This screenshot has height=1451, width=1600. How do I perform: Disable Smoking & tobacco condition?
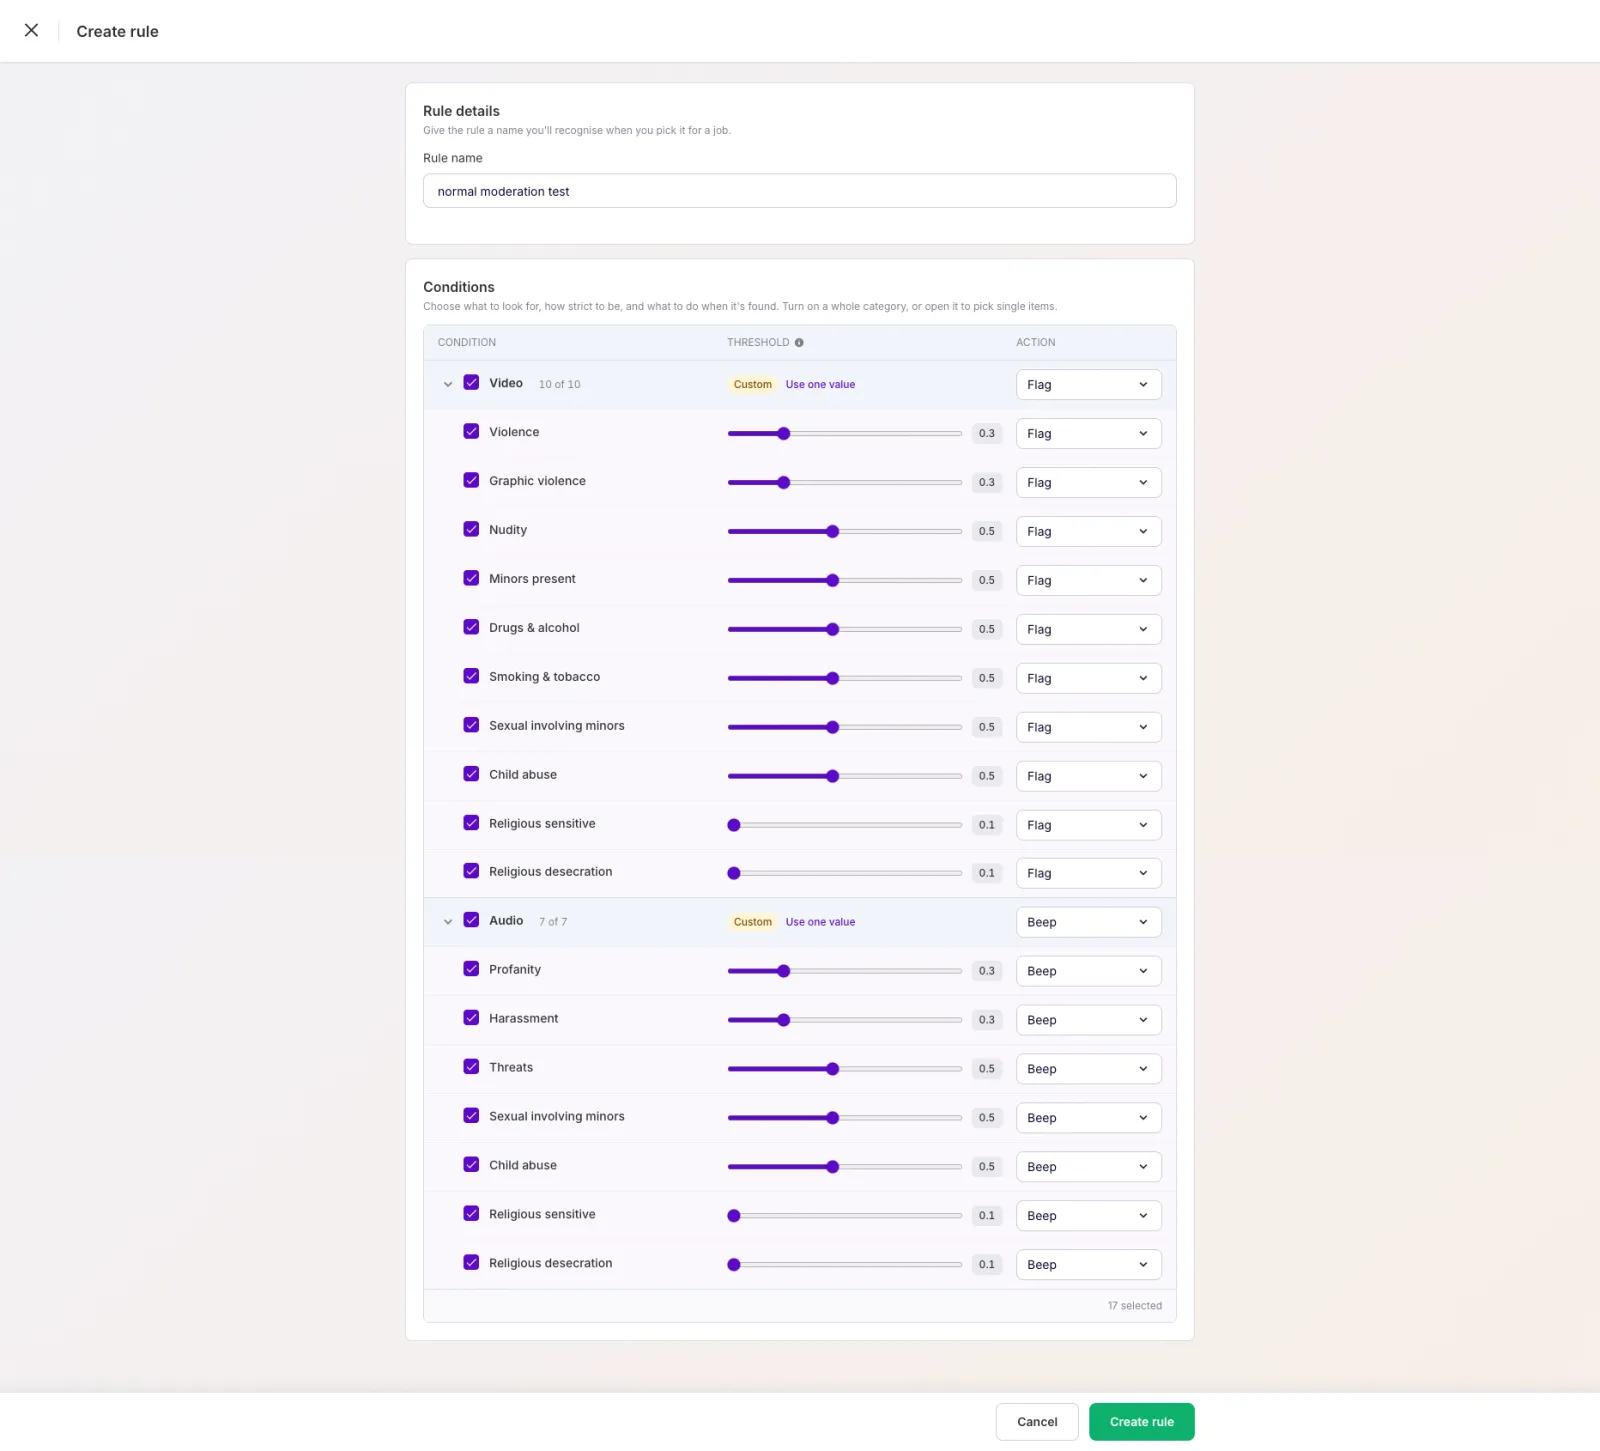click(471, 677)
